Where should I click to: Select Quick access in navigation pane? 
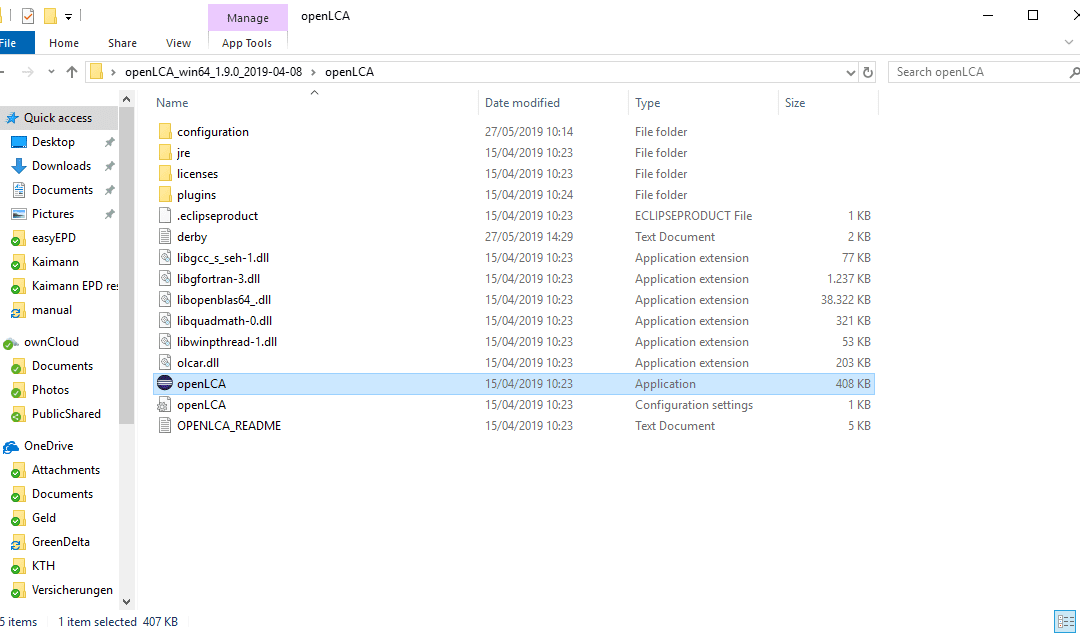pos(58,118)
